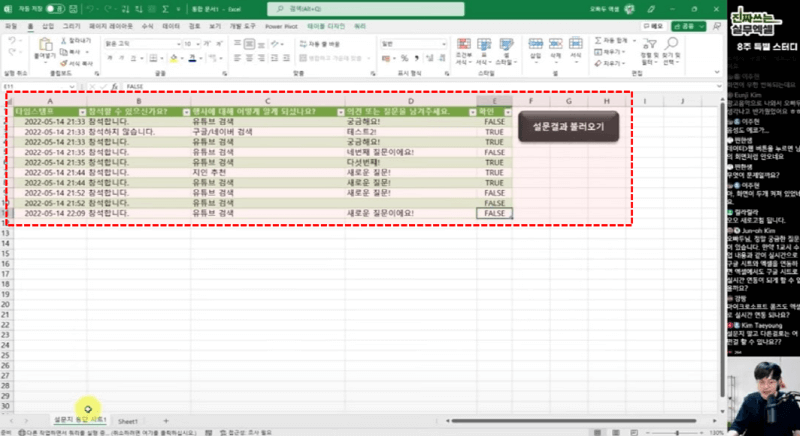Click the cell borders icon
This screenshot has width=800, height=436.
pyautogui.click(x=153, y=59)
